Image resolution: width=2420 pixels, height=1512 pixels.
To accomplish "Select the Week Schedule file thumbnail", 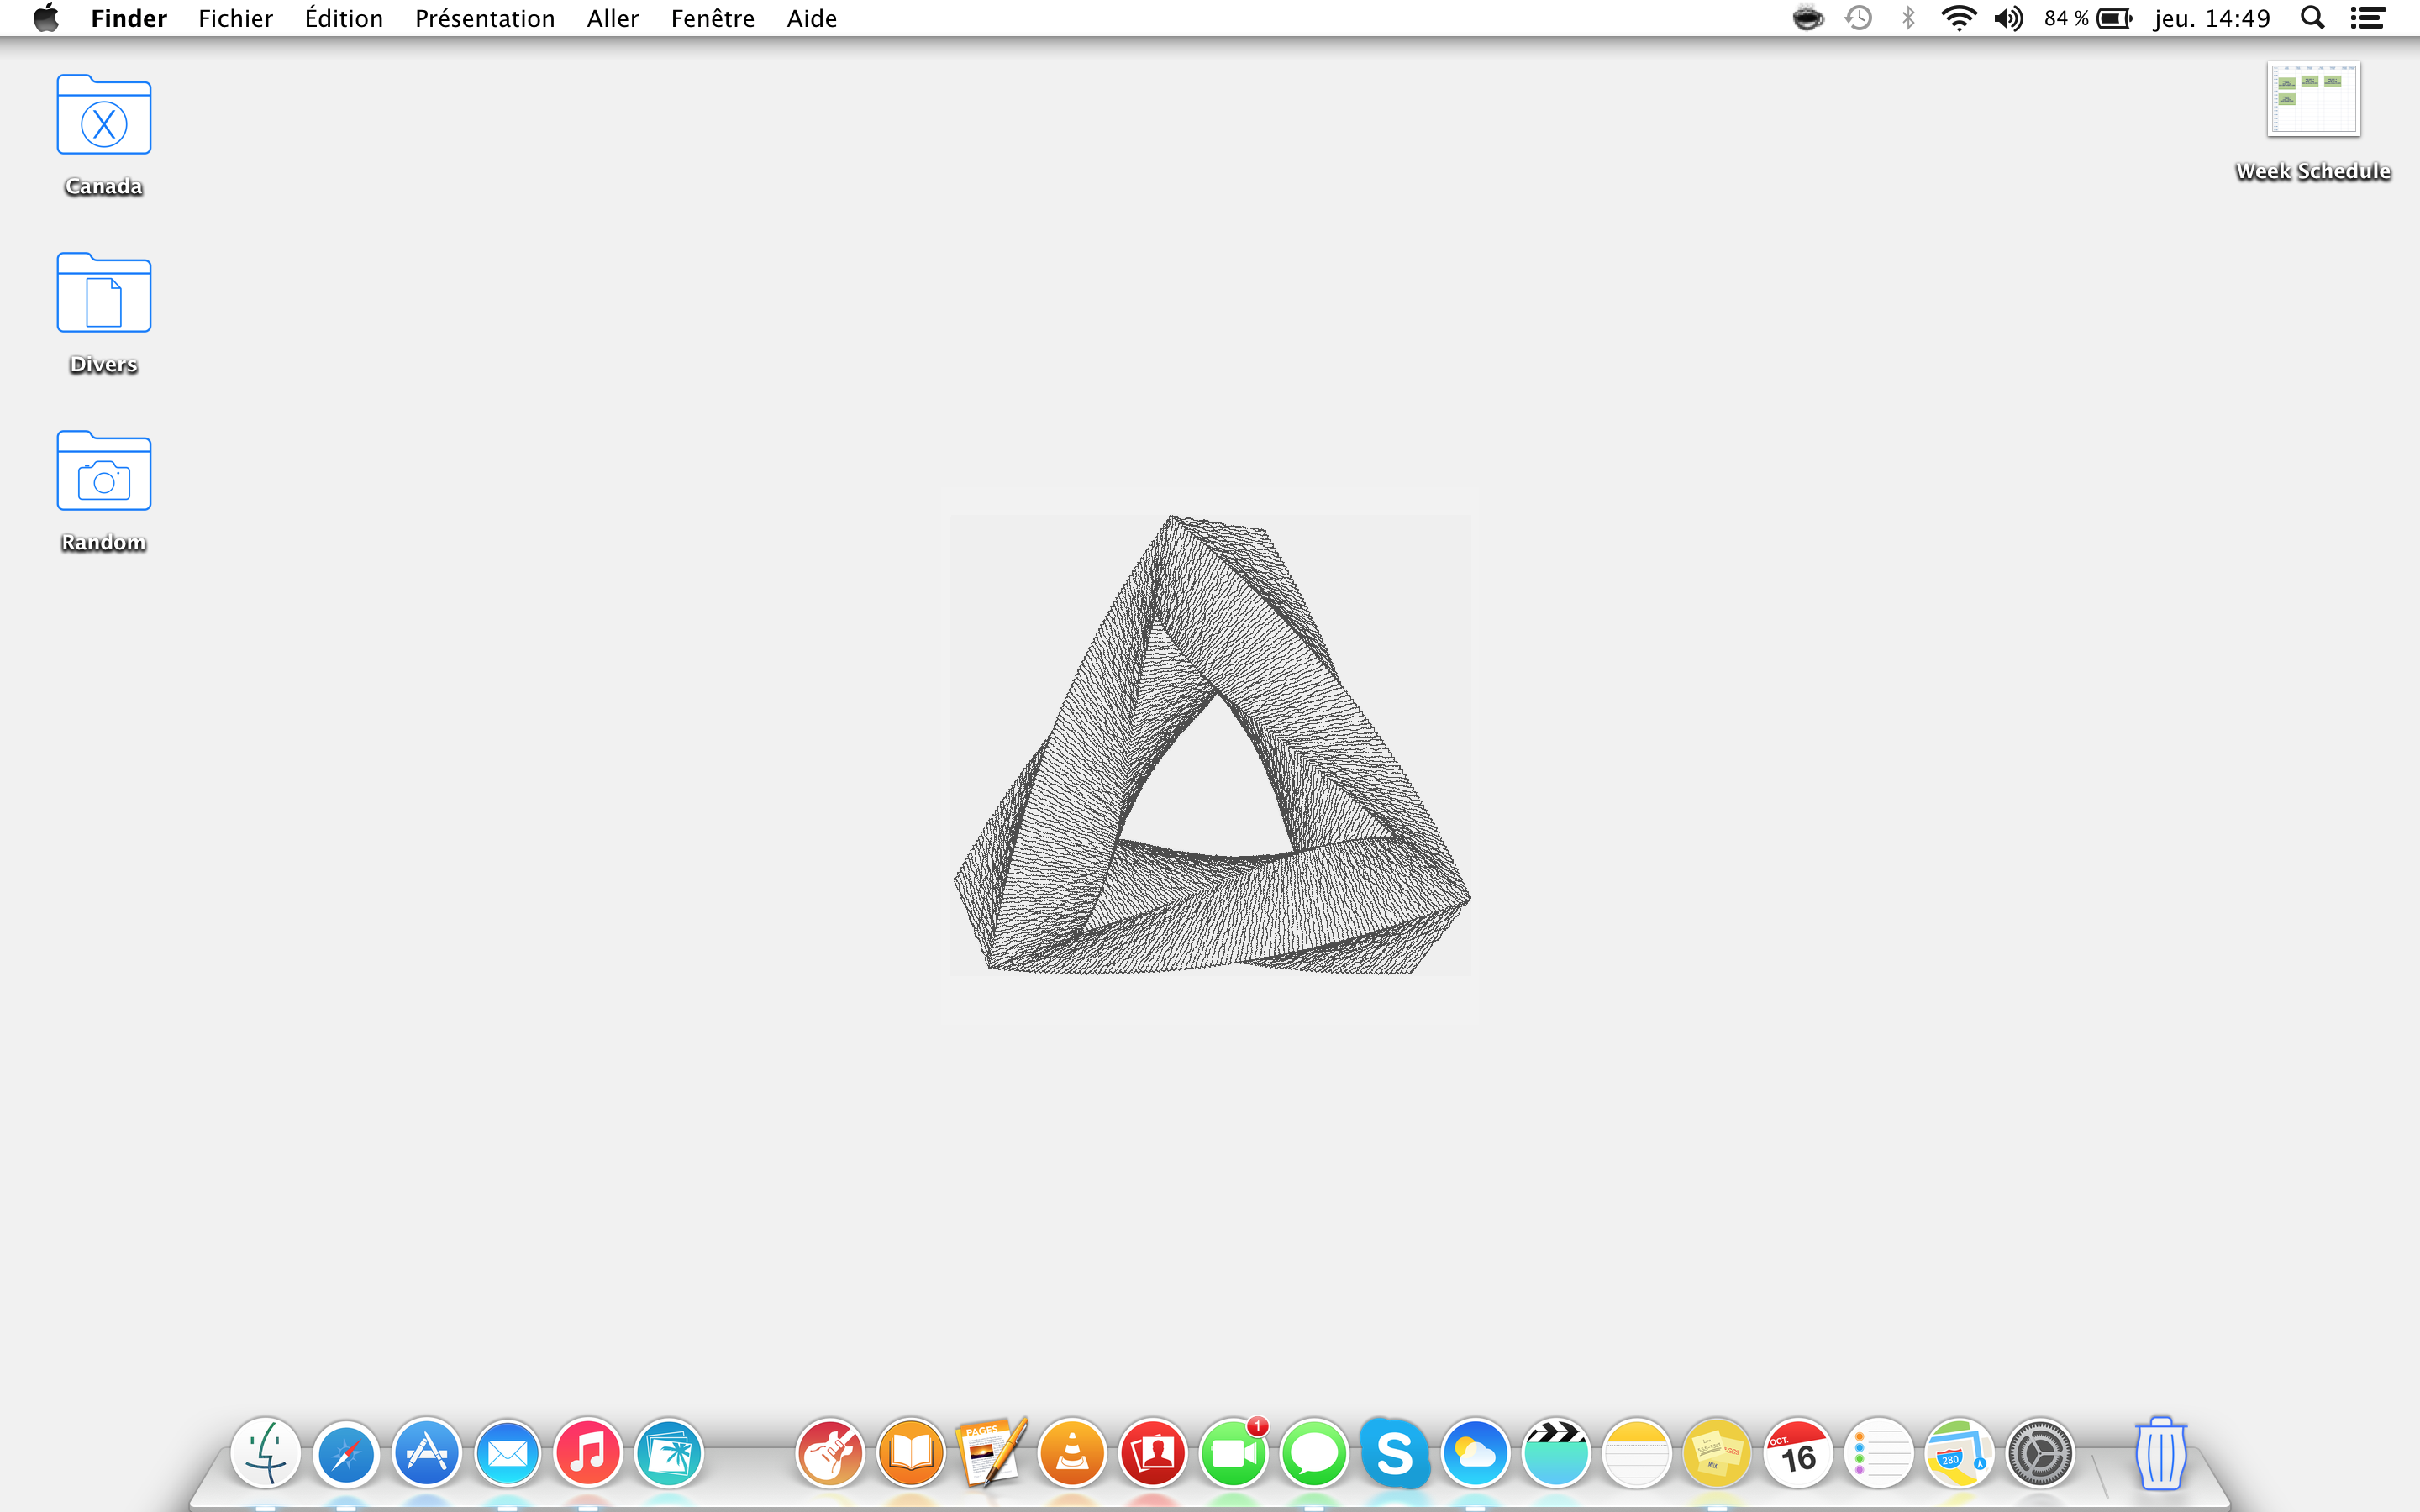I will (2313, 99).
